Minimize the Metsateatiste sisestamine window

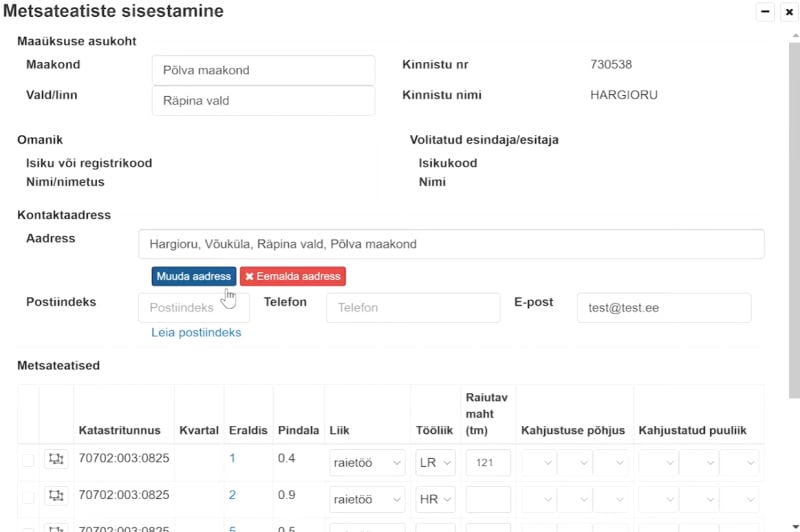click(x=766, y=12)
